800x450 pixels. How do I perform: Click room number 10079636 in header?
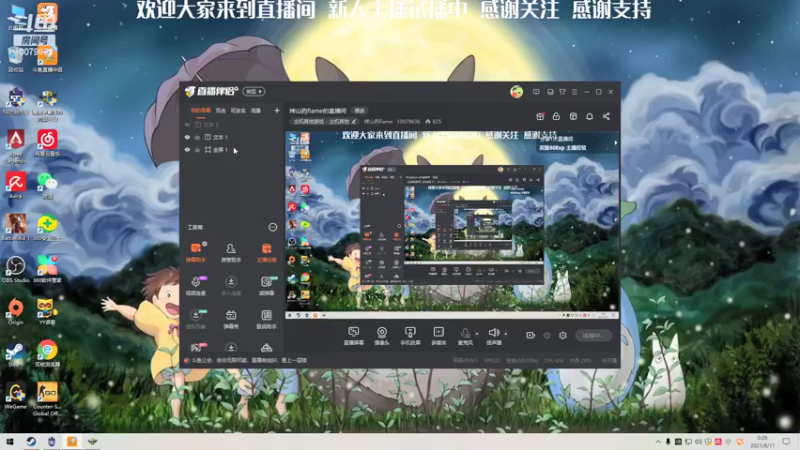[x=408, y=121]
